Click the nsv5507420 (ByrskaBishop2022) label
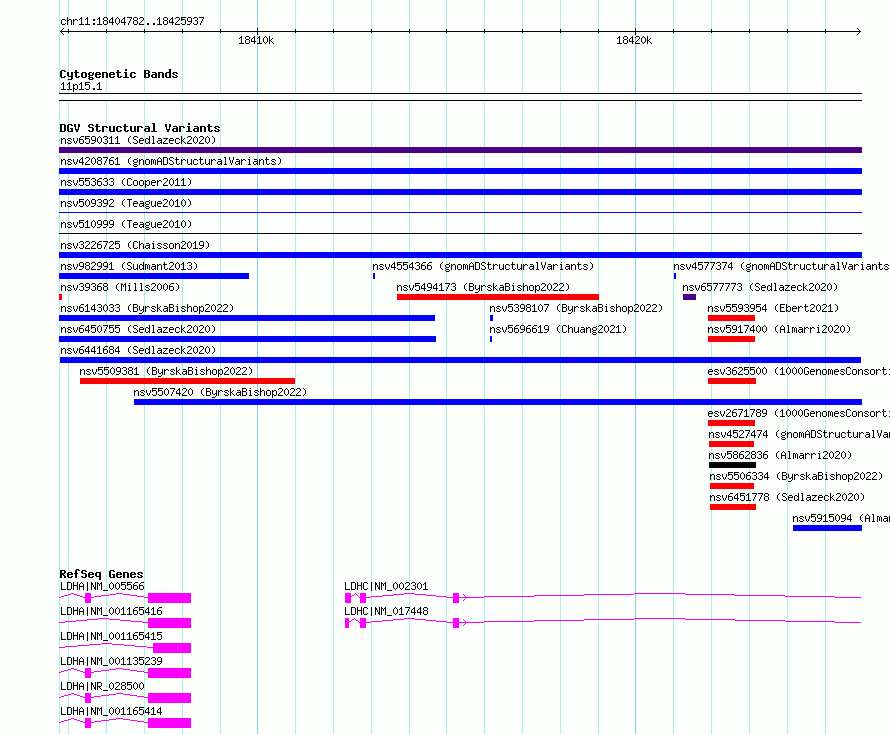 coord(220,392)
